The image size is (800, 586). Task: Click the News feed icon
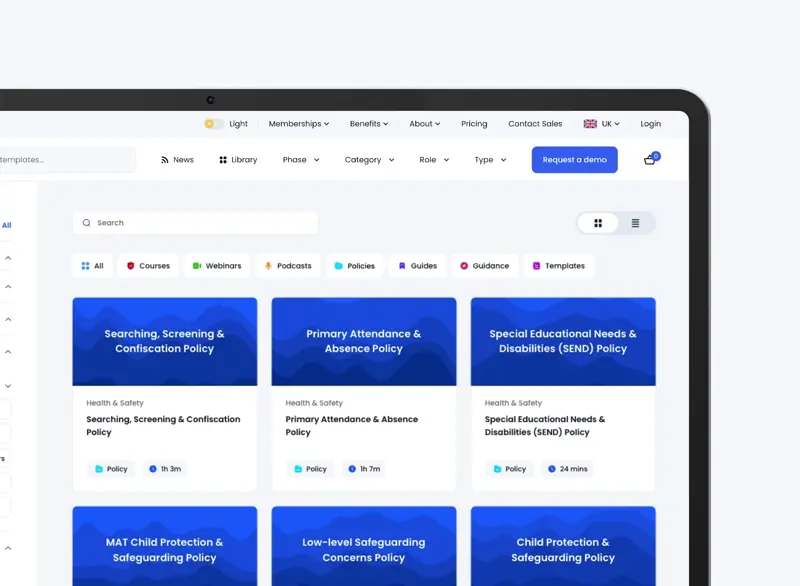165,160
